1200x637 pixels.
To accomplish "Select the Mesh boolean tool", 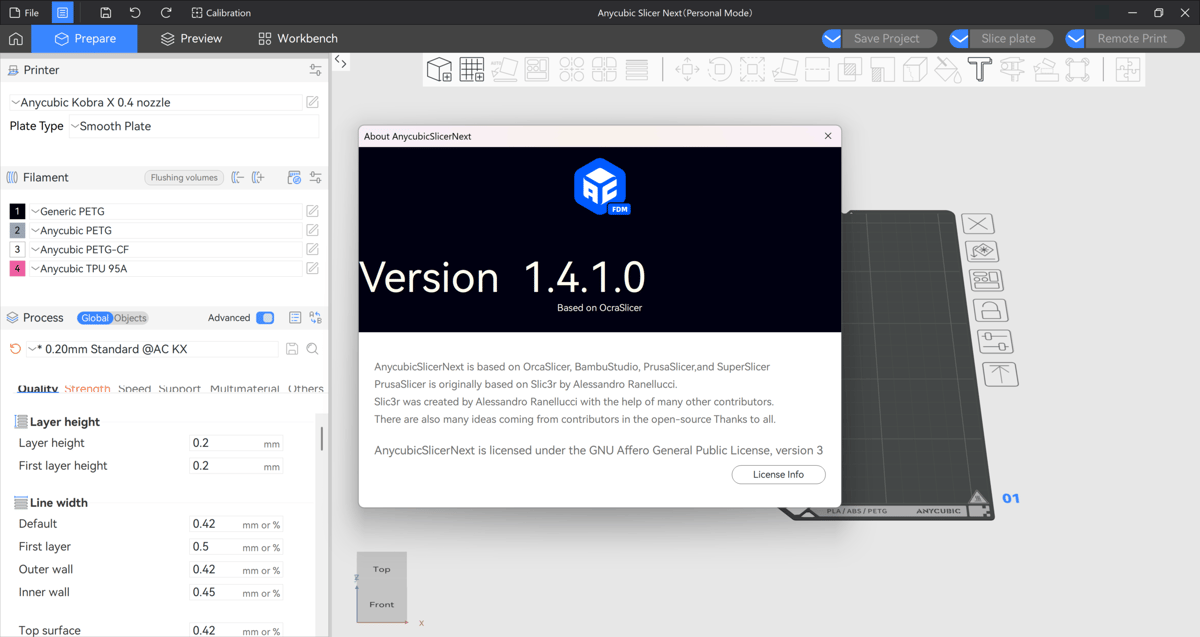I will pyautogui.click(x=850, y=69).
